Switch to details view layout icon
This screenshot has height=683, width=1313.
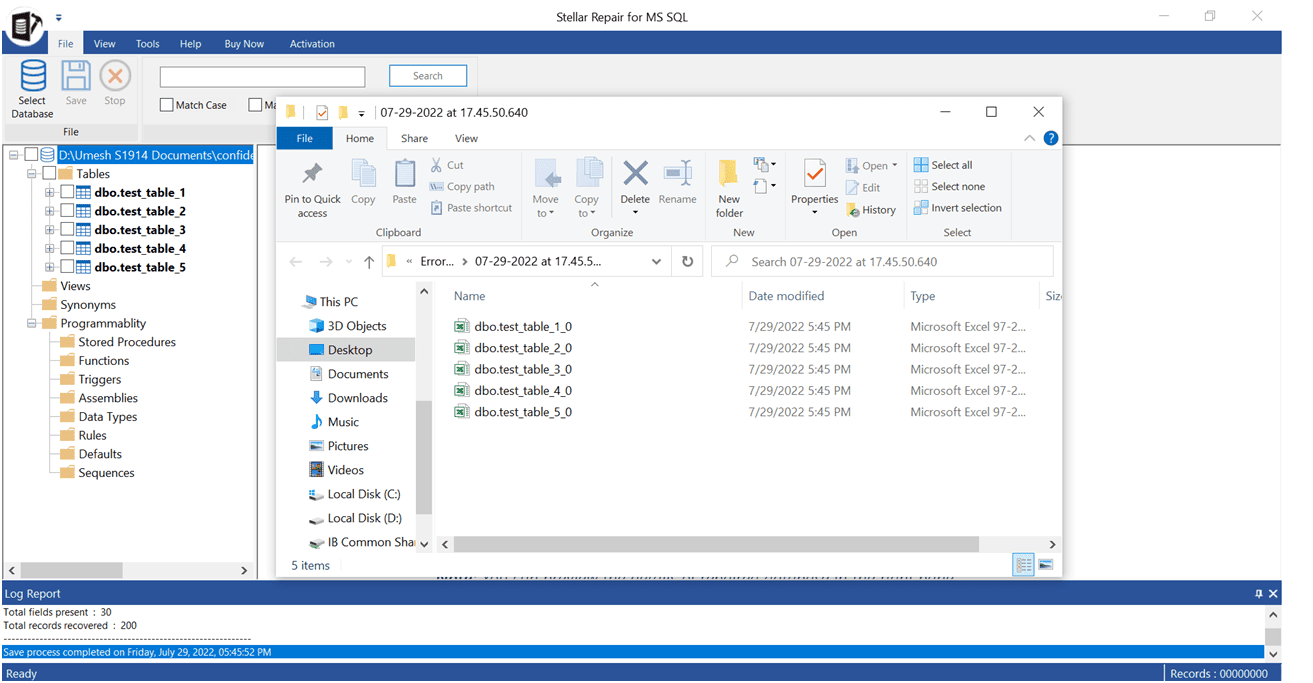click(x=1024, y=565)
